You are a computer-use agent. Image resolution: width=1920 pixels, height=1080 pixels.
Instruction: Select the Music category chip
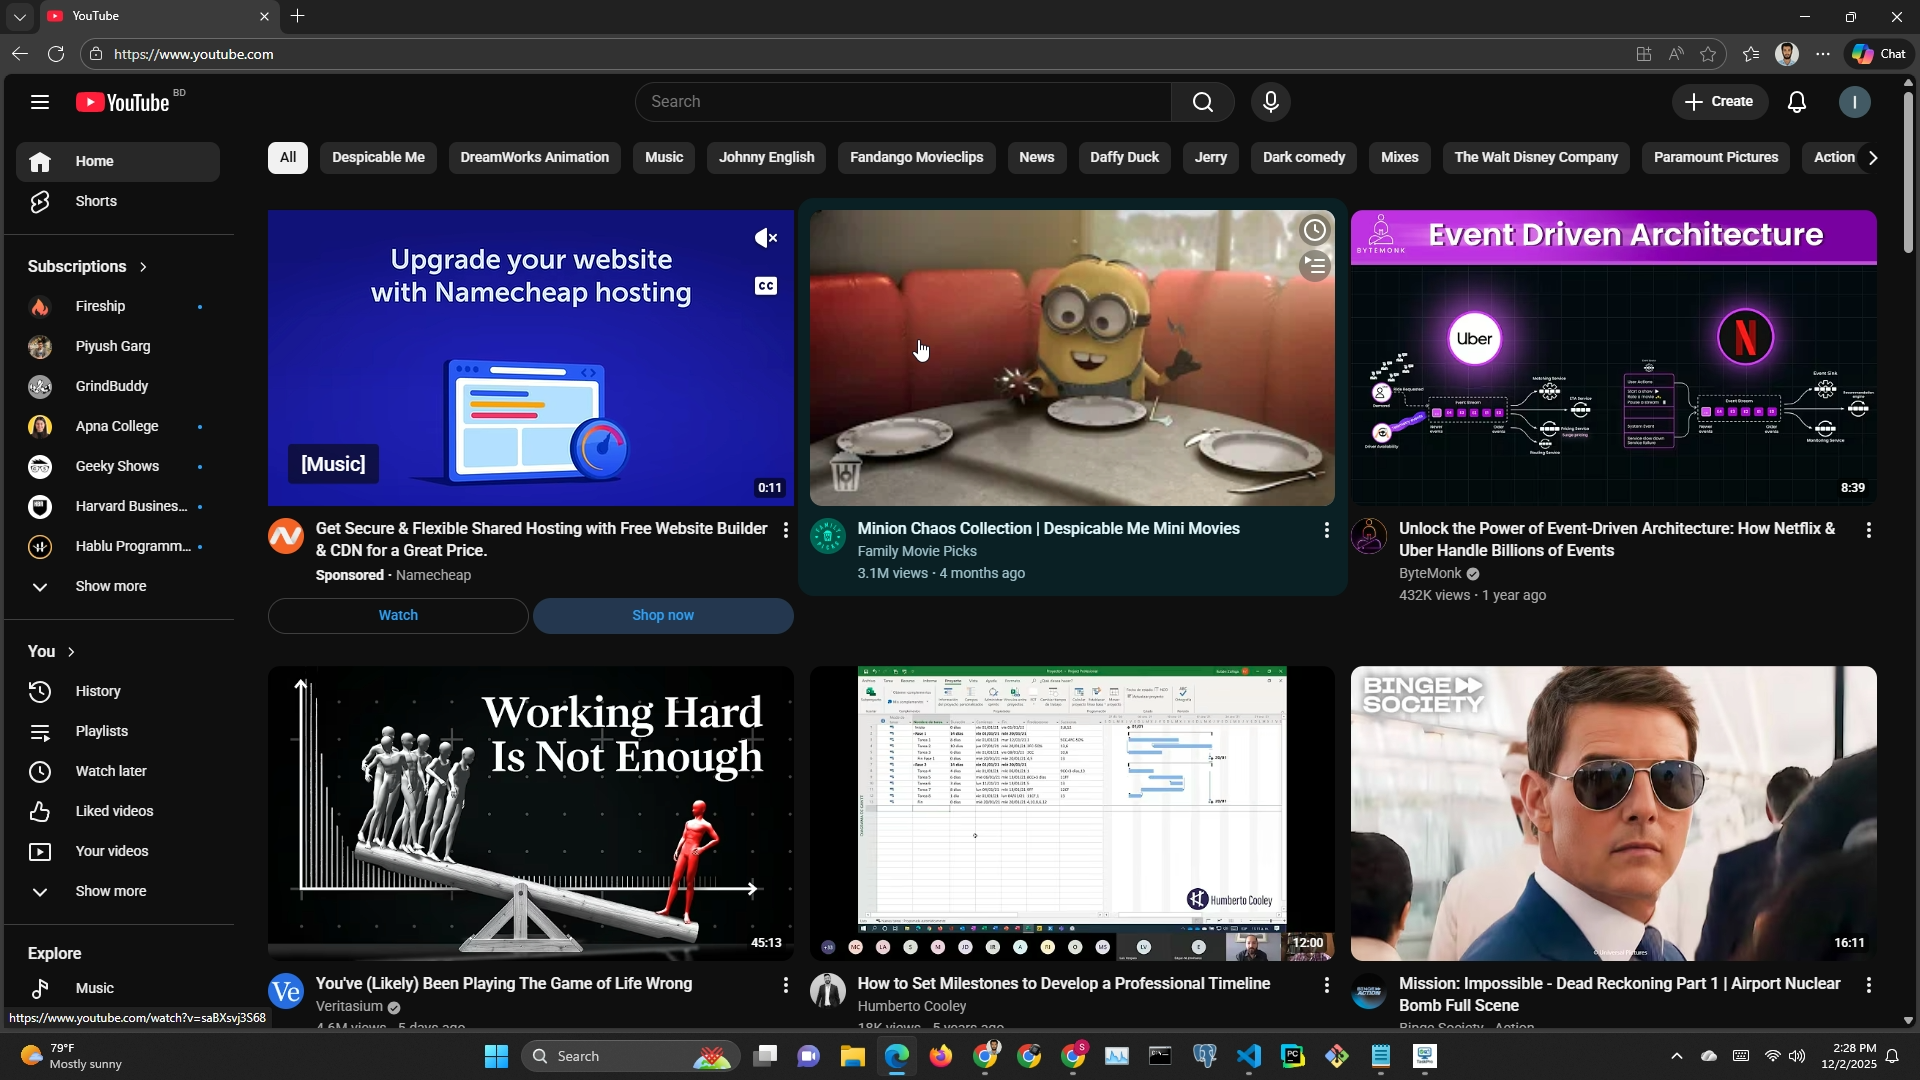click(x=664, y=158)
